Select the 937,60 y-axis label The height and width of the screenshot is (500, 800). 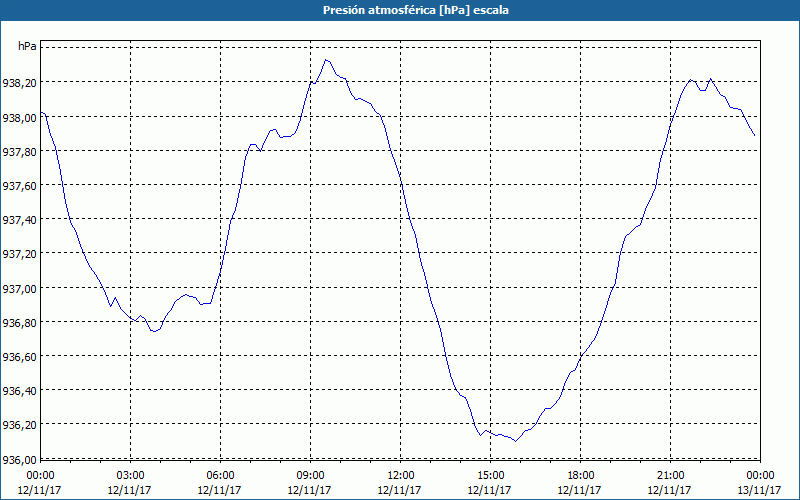[x=19, y=186]
